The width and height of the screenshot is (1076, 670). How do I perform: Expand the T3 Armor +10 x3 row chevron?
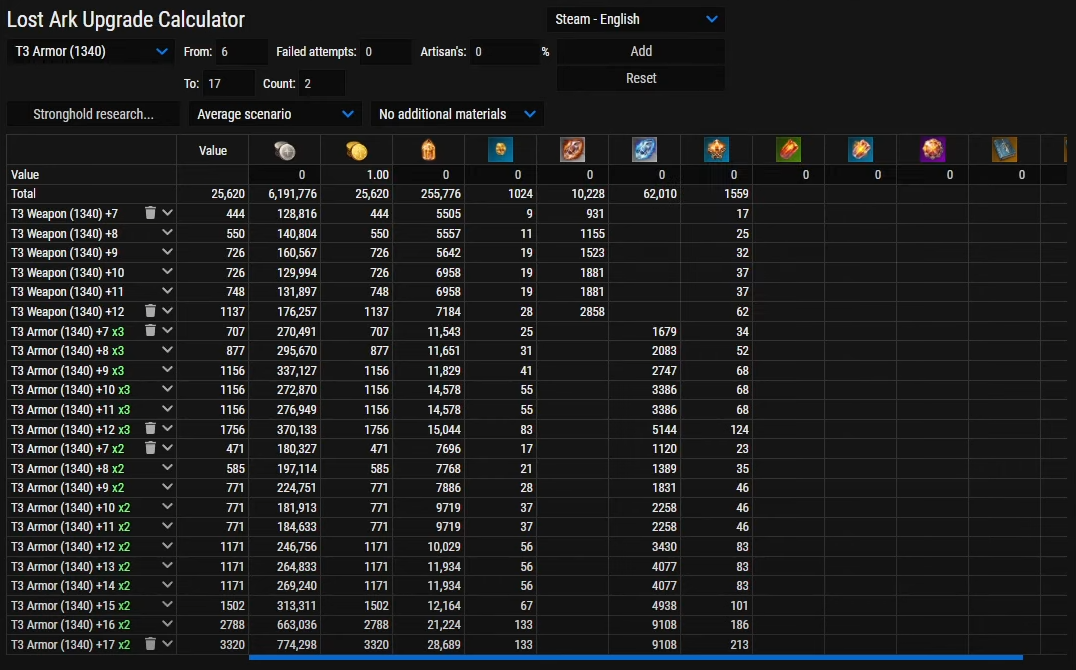point(167,389)
